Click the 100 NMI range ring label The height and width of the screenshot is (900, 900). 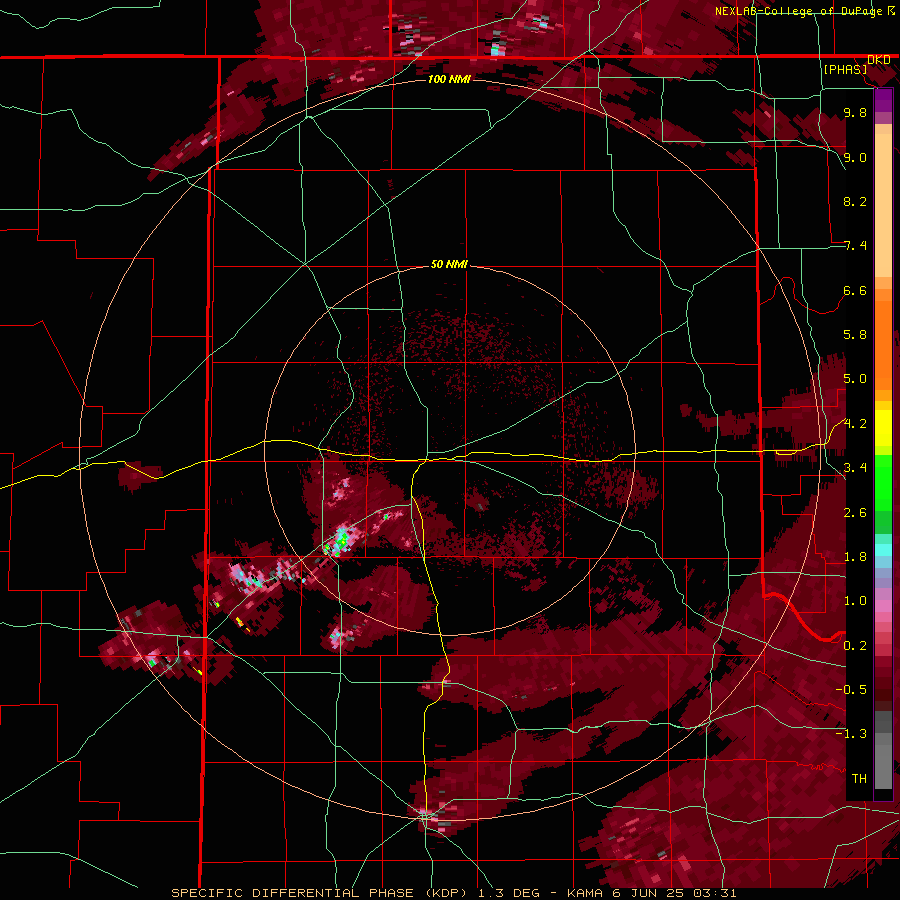(x=449, y=79)
